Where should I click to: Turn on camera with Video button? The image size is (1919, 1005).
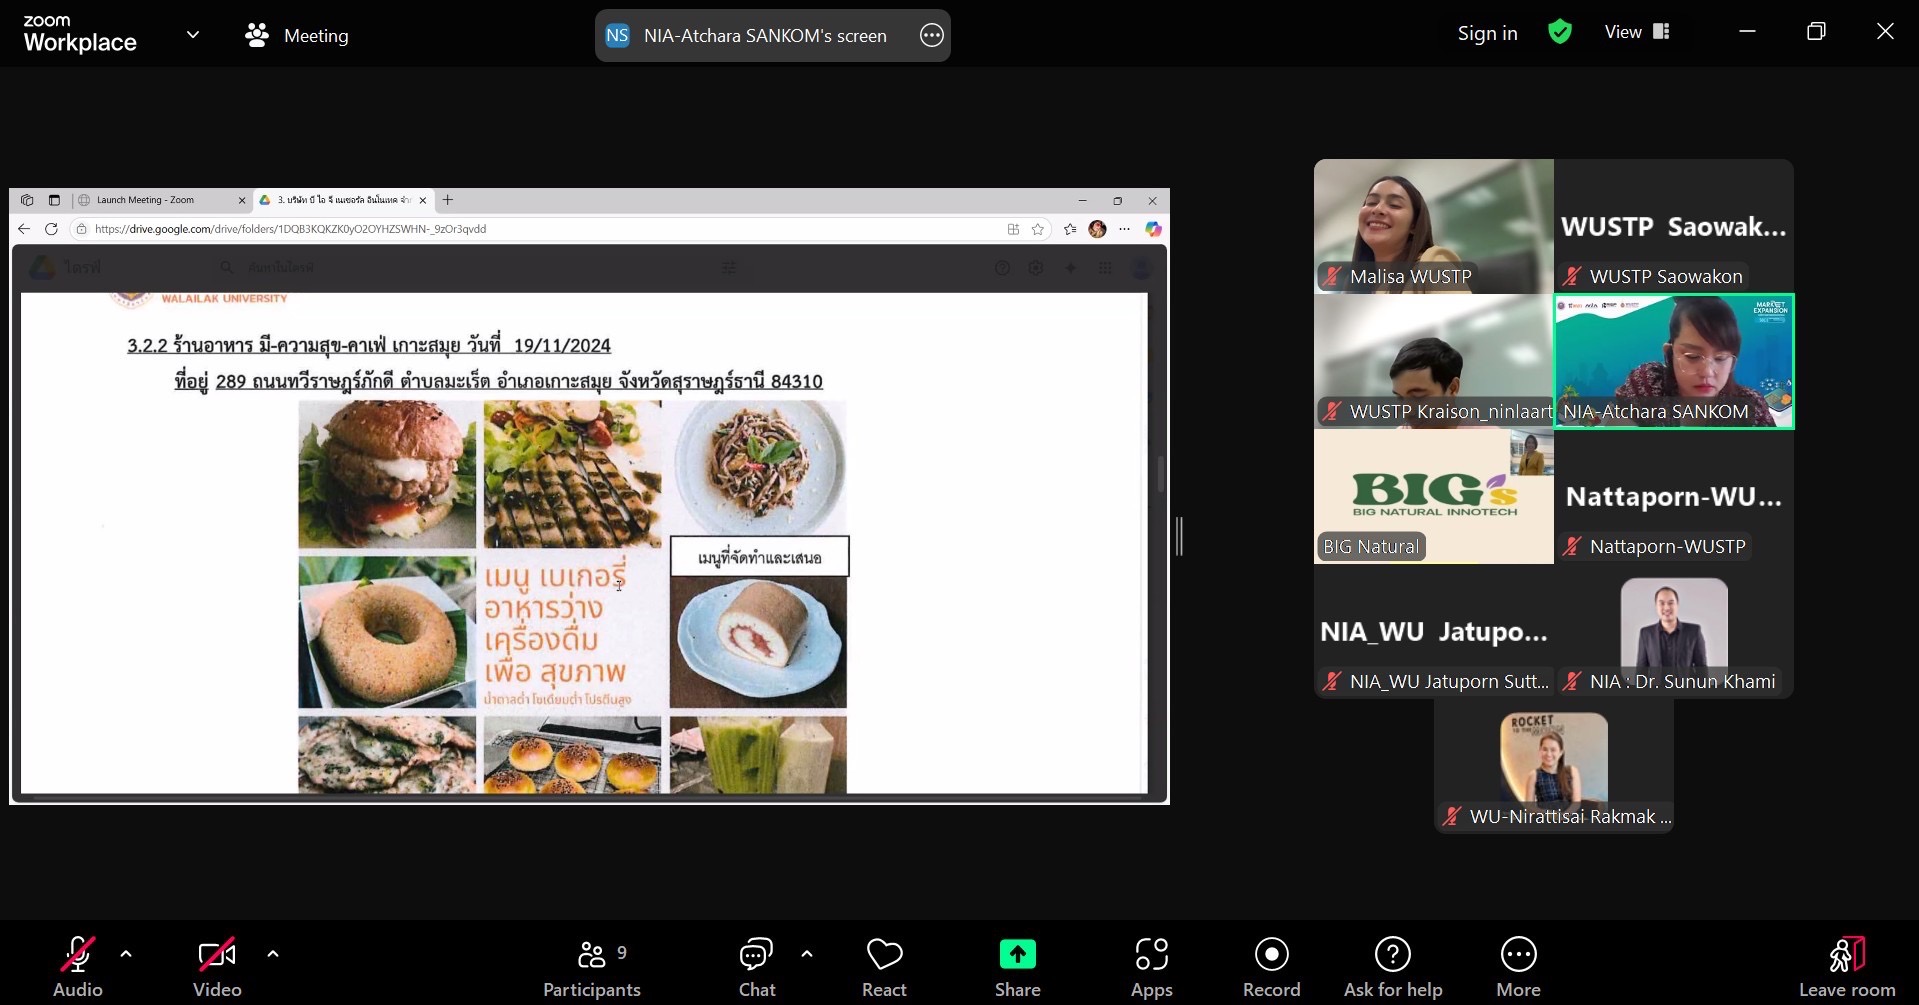(x=217, y=967)
